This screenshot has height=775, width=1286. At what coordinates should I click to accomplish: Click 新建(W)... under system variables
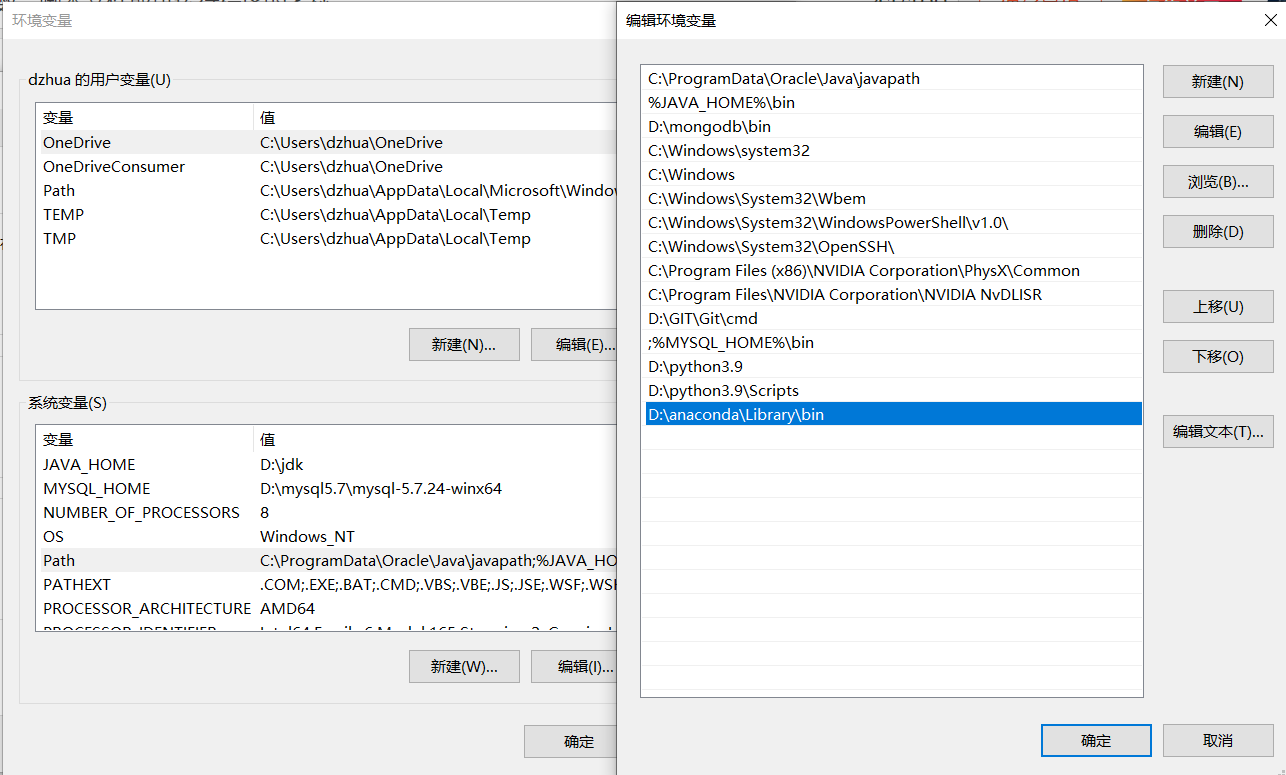(465, 666)
